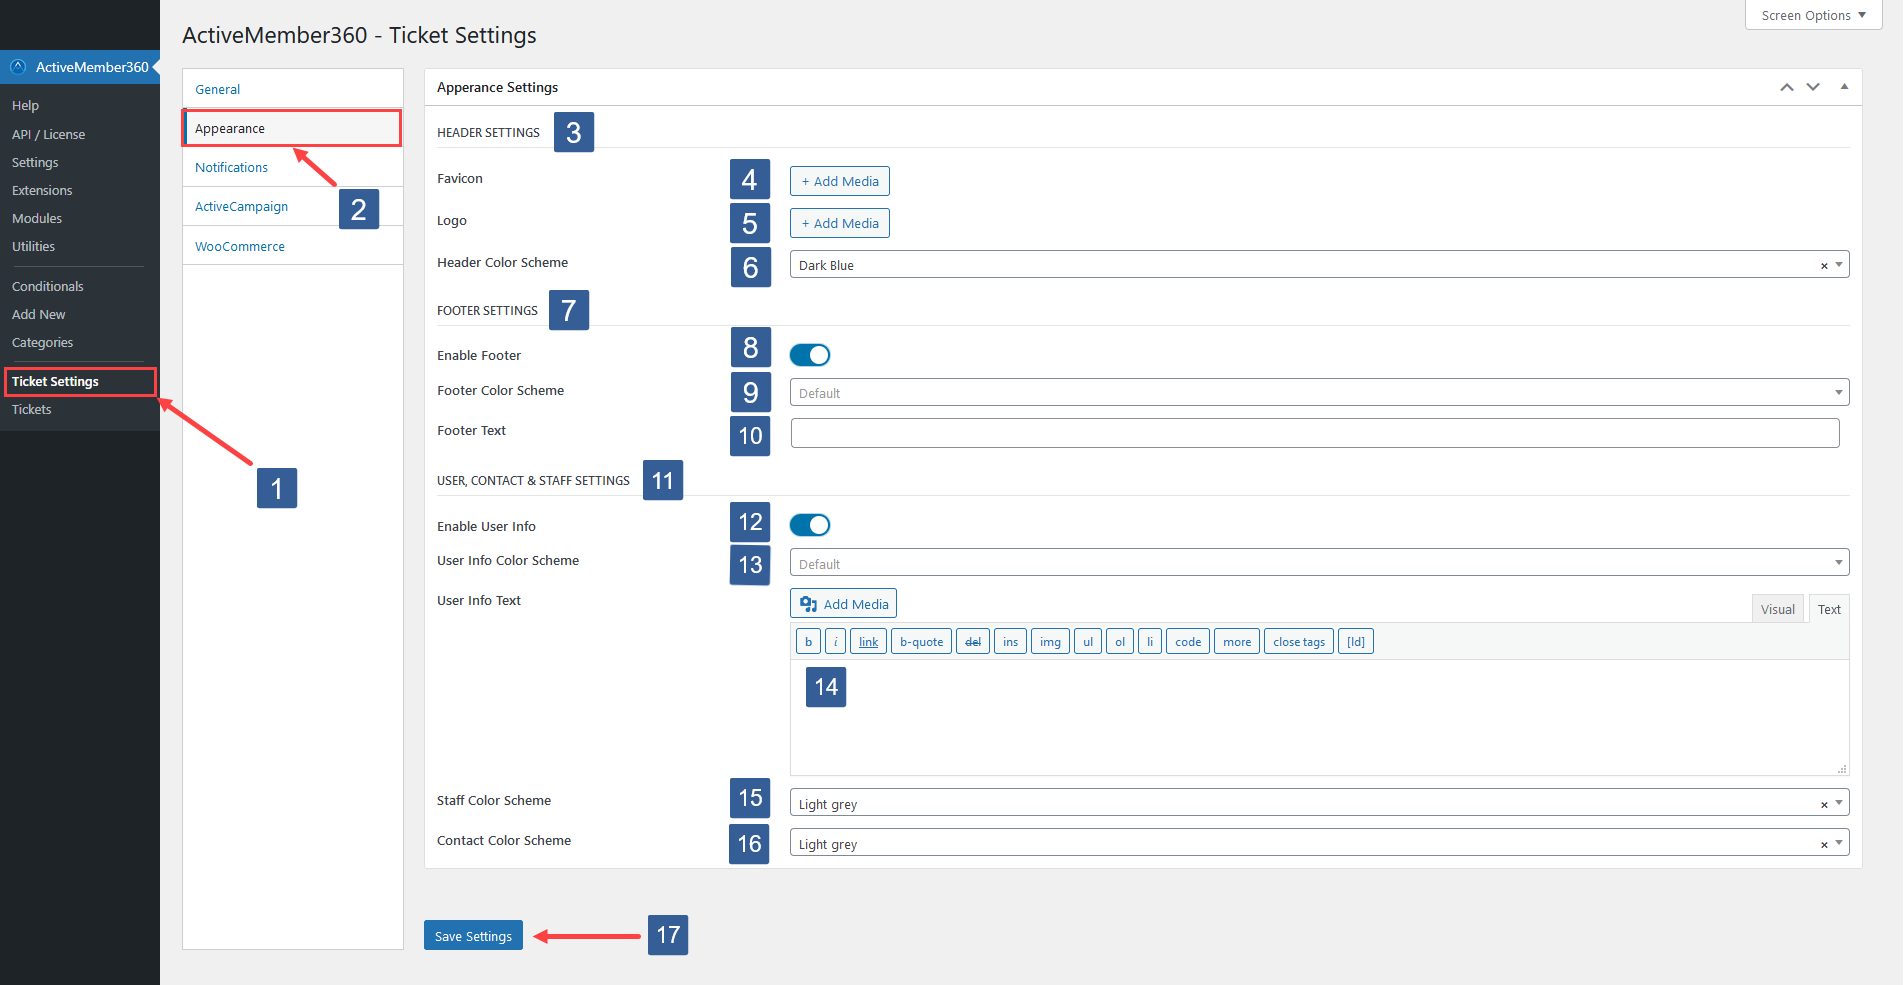Insert a link using the link button

coord(867,641)
